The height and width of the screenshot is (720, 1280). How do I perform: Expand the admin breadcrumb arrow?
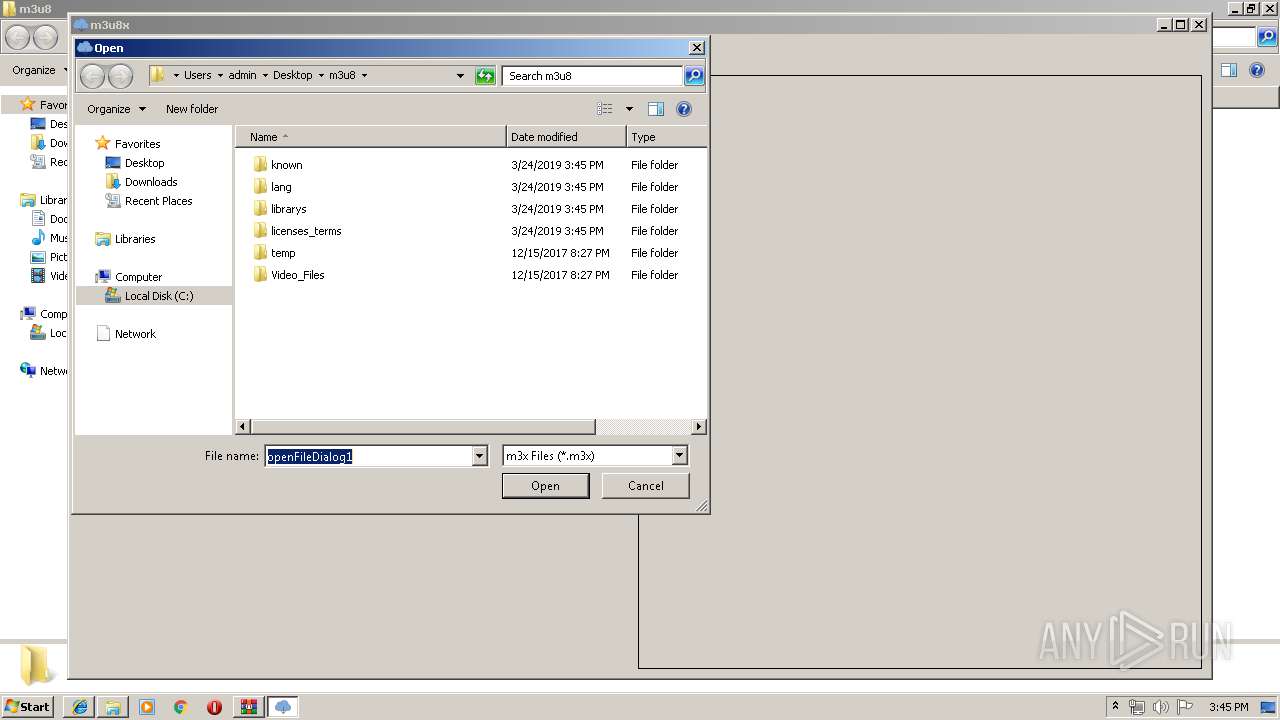point(265,76)
